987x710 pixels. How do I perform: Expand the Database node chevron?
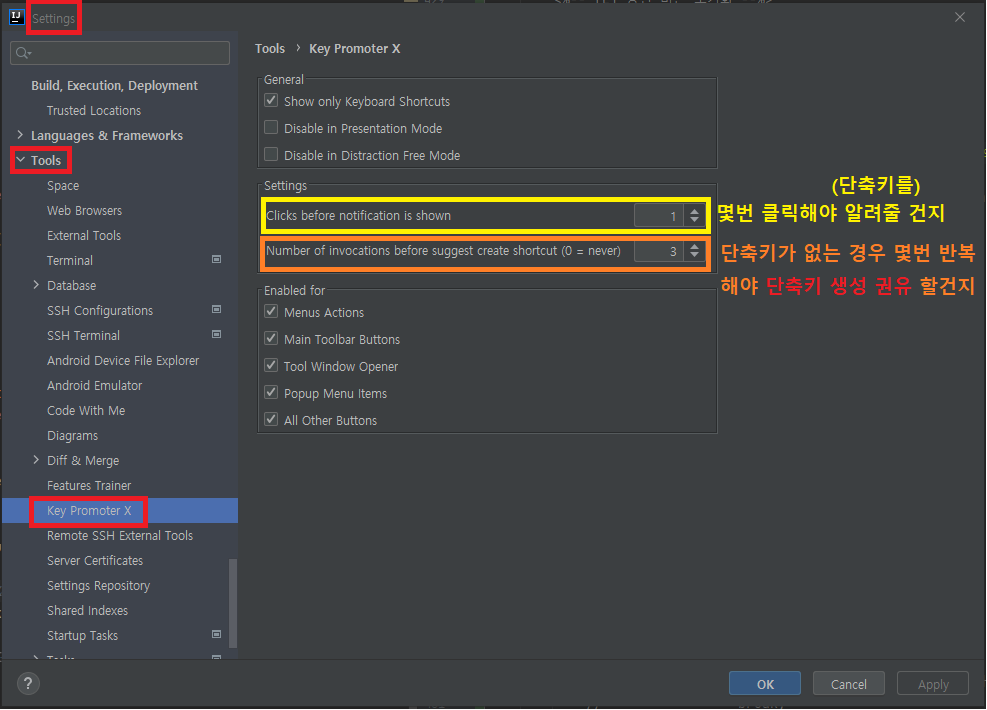[x=36, y=285]
